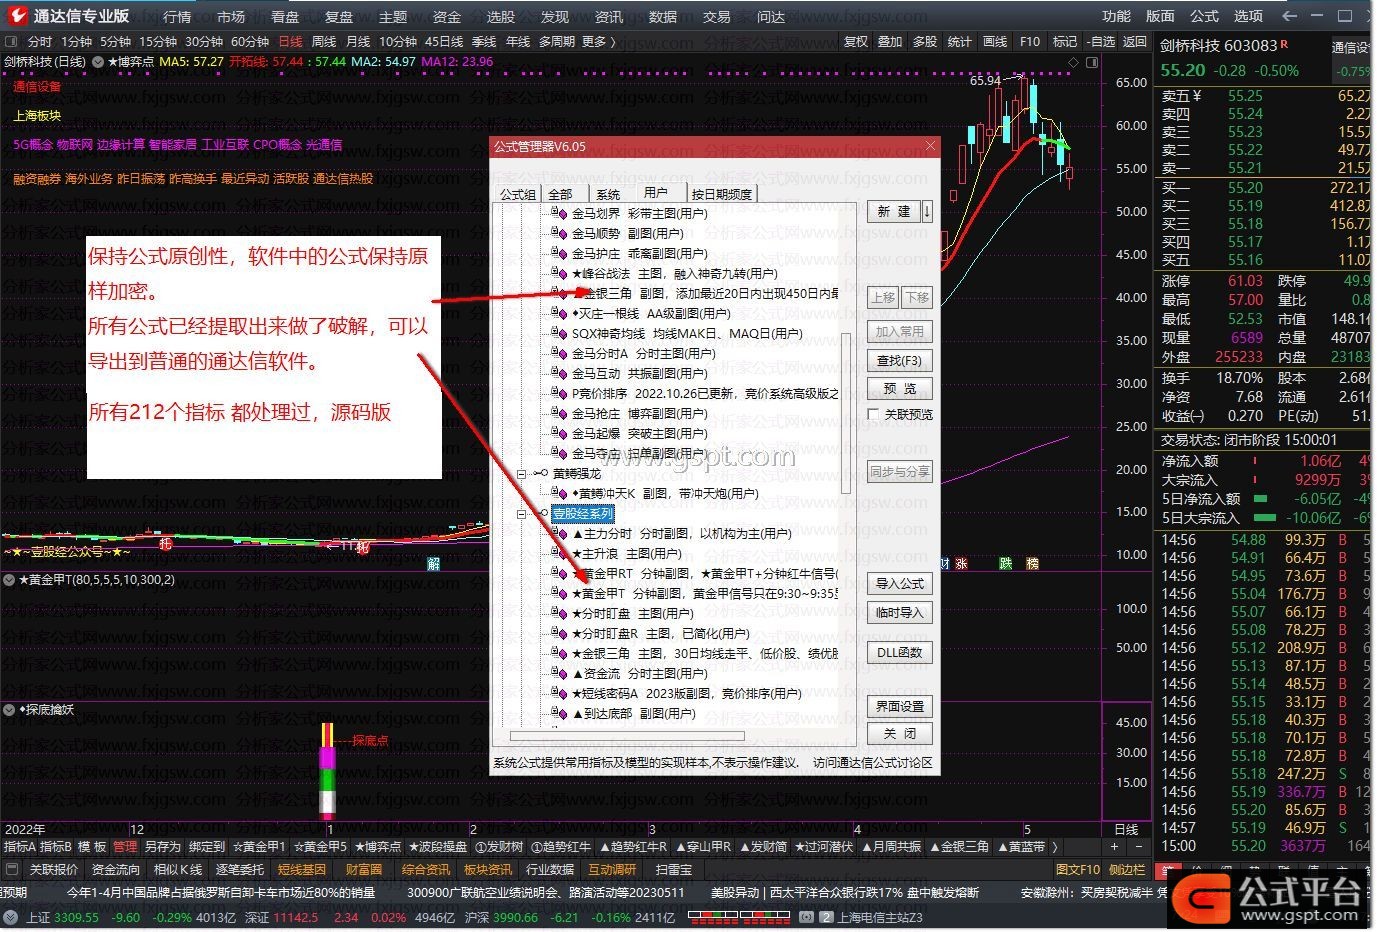Screen dimensions: 1377x932
Task: Click the back arrow icon in title bar
Action: click(x=1290, y=16)
